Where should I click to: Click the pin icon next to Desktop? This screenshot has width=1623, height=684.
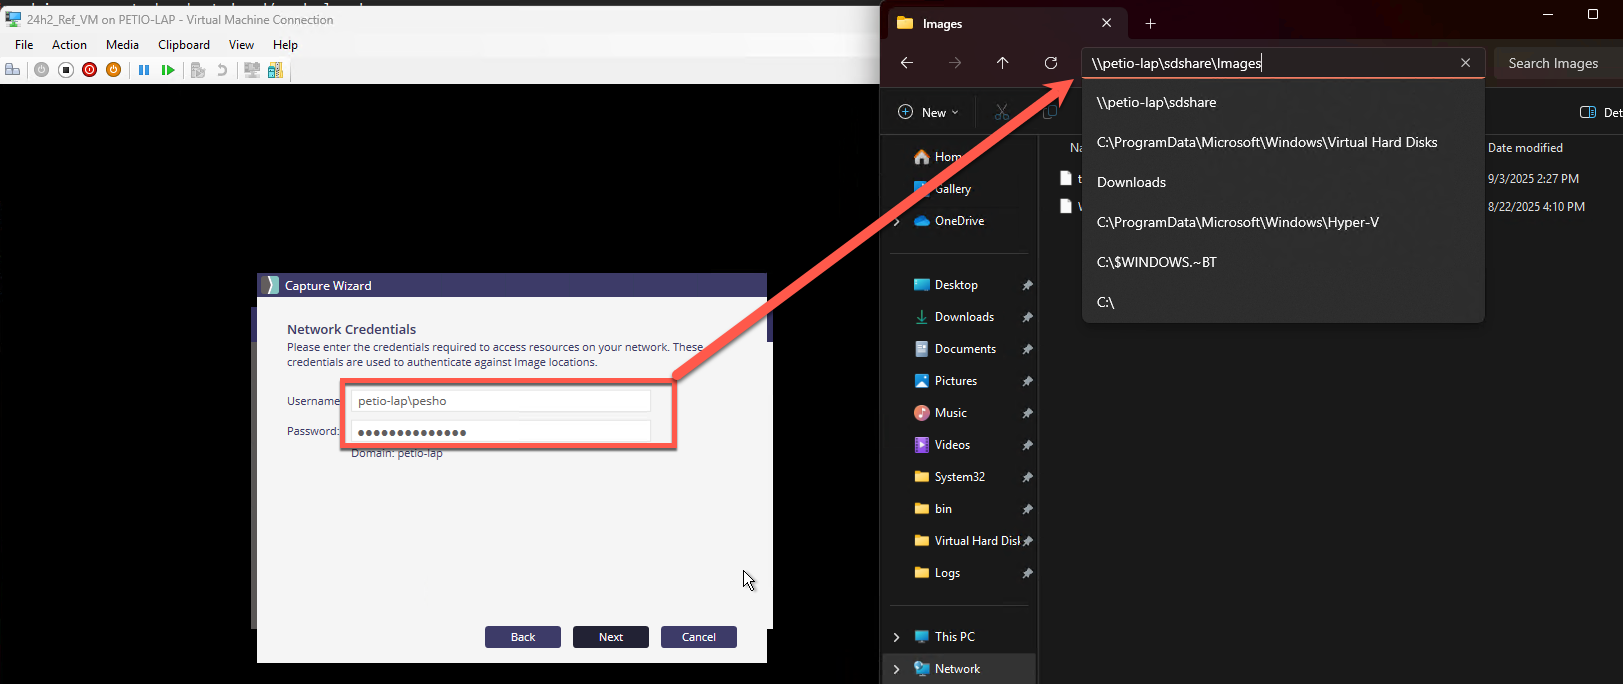[1027, 285]
